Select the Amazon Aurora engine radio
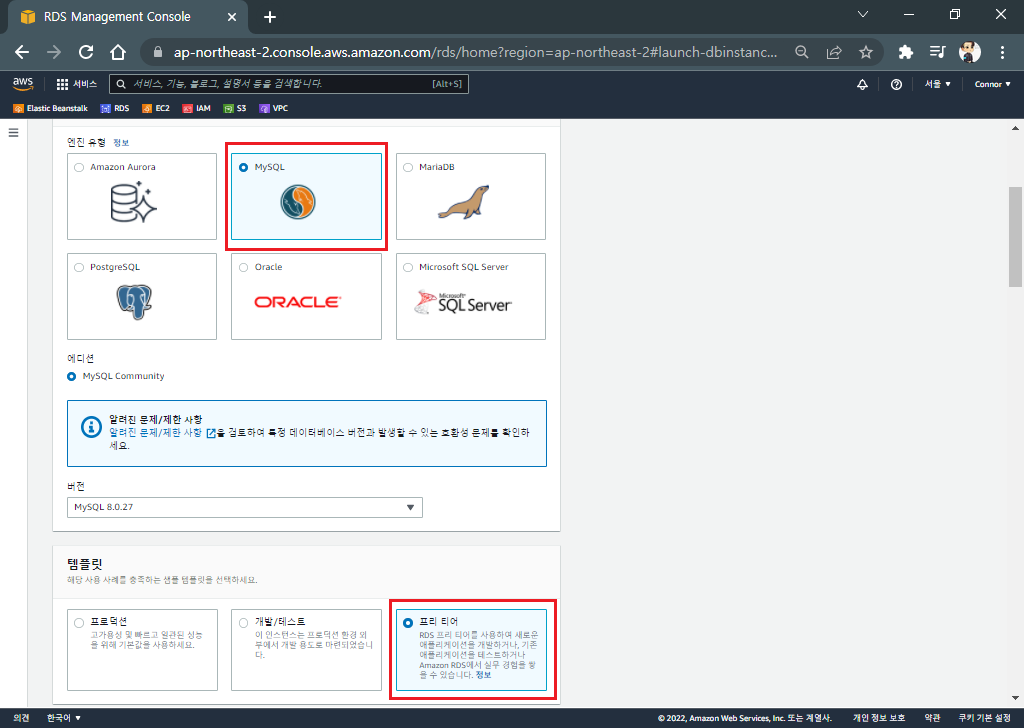 [79, 168]
